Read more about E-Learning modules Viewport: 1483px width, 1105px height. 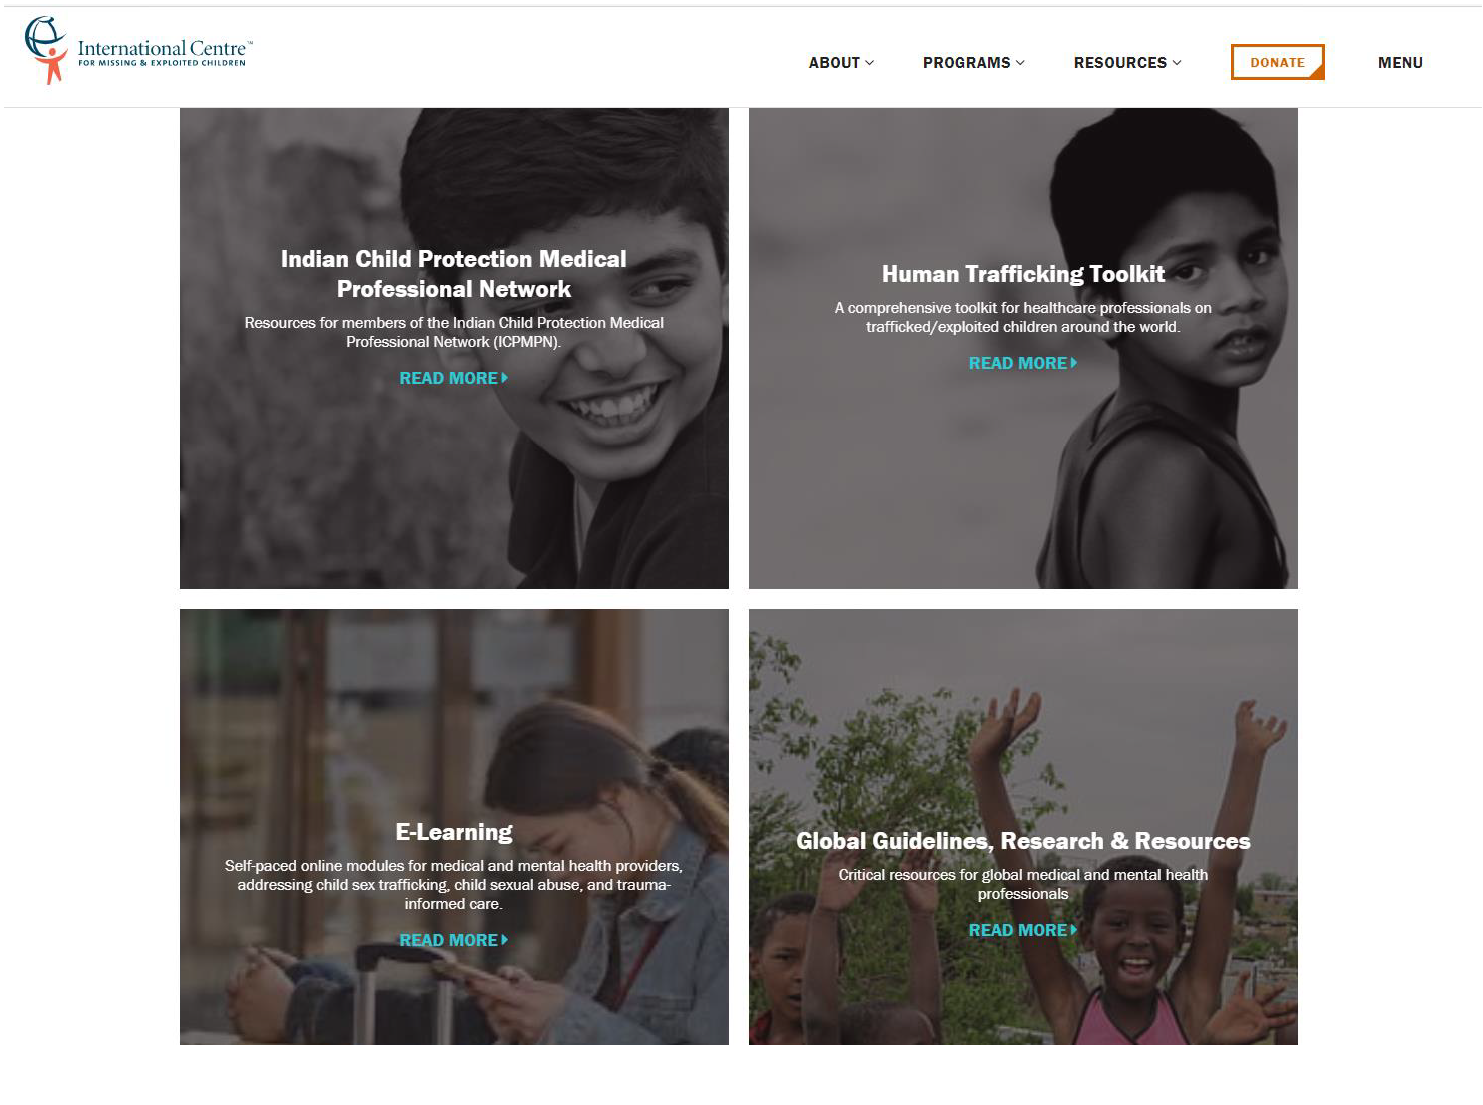(x=454, y=940)
